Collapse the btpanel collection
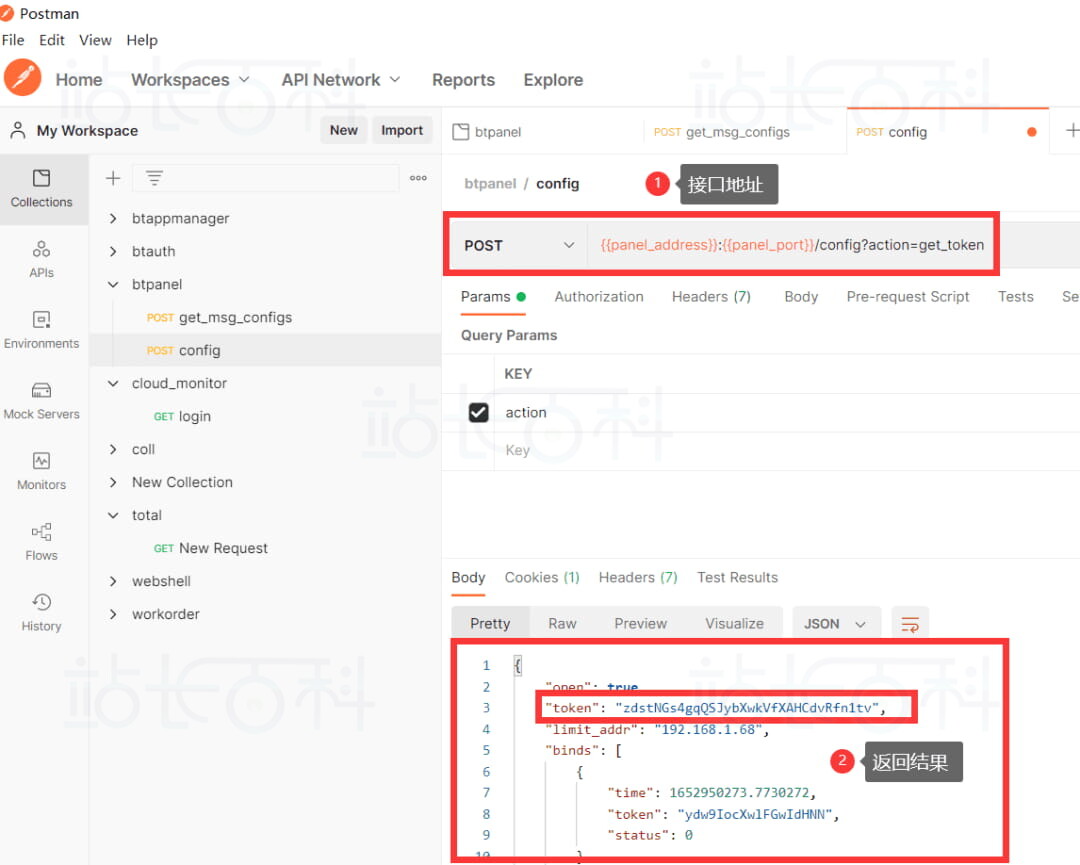 pos(113,284)
